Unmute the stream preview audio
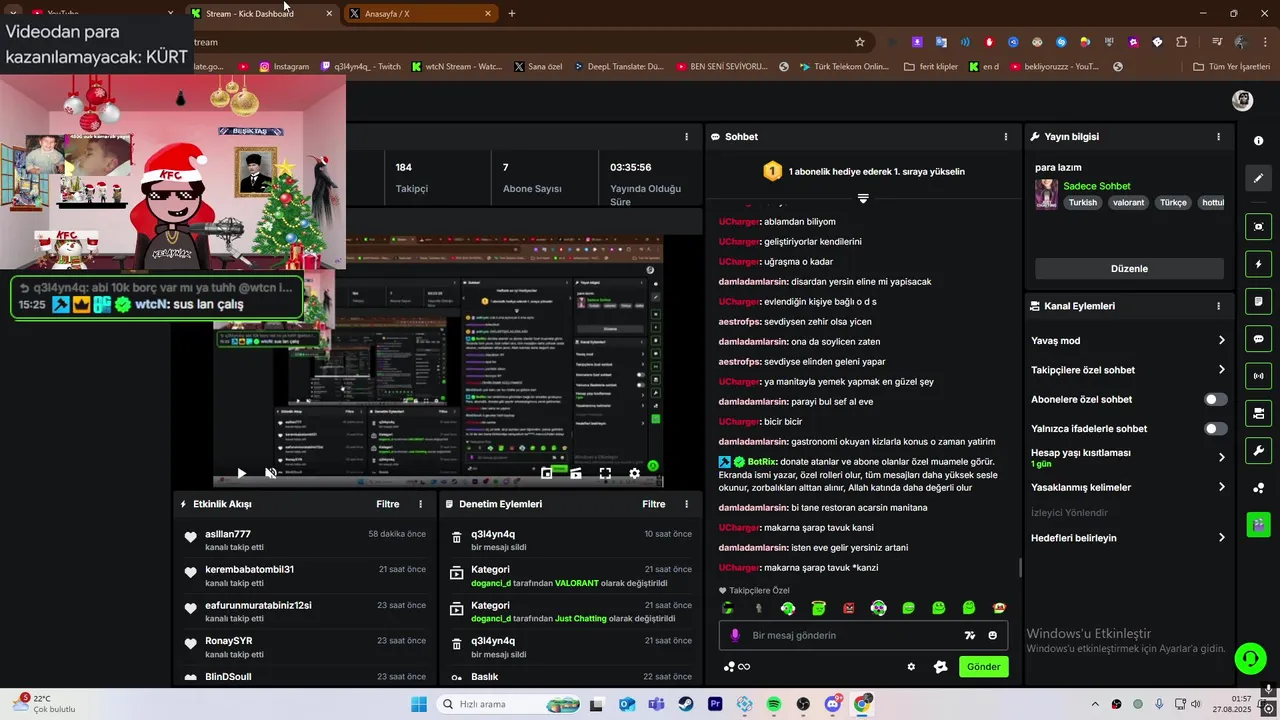The height and width of the screenshot is (720, 1280). pyautogui.click(x=270, y=473)
